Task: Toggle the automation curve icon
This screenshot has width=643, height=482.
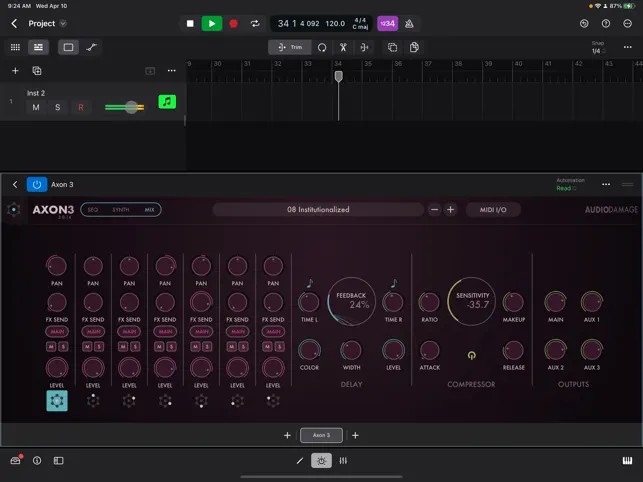Action: pyautogui.click(x=91, y=47)
